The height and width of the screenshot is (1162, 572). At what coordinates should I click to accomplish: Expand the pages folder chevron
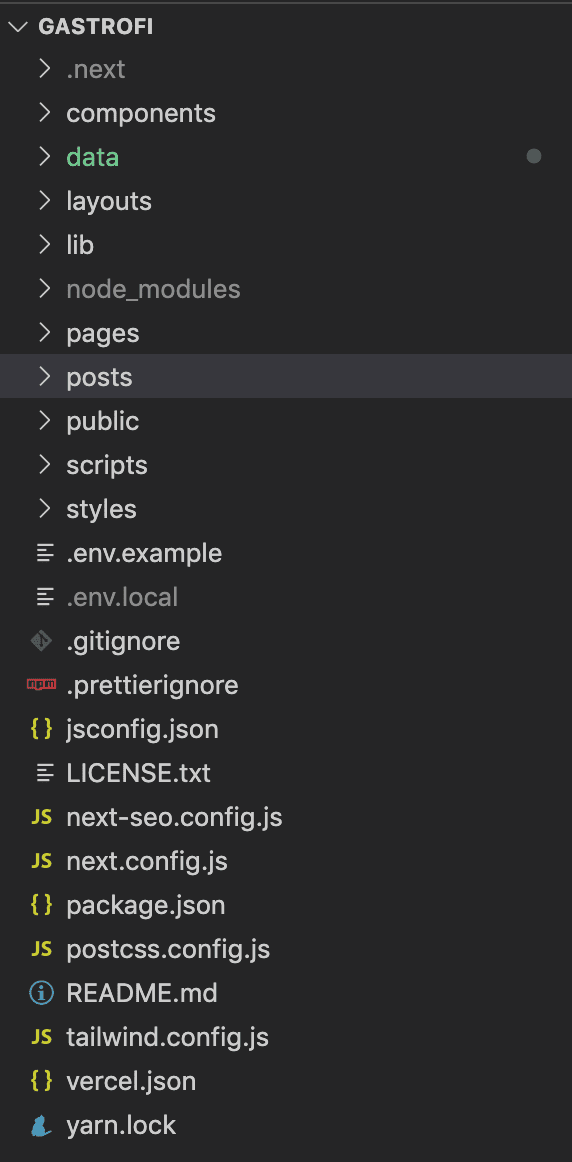coord(44,333)
